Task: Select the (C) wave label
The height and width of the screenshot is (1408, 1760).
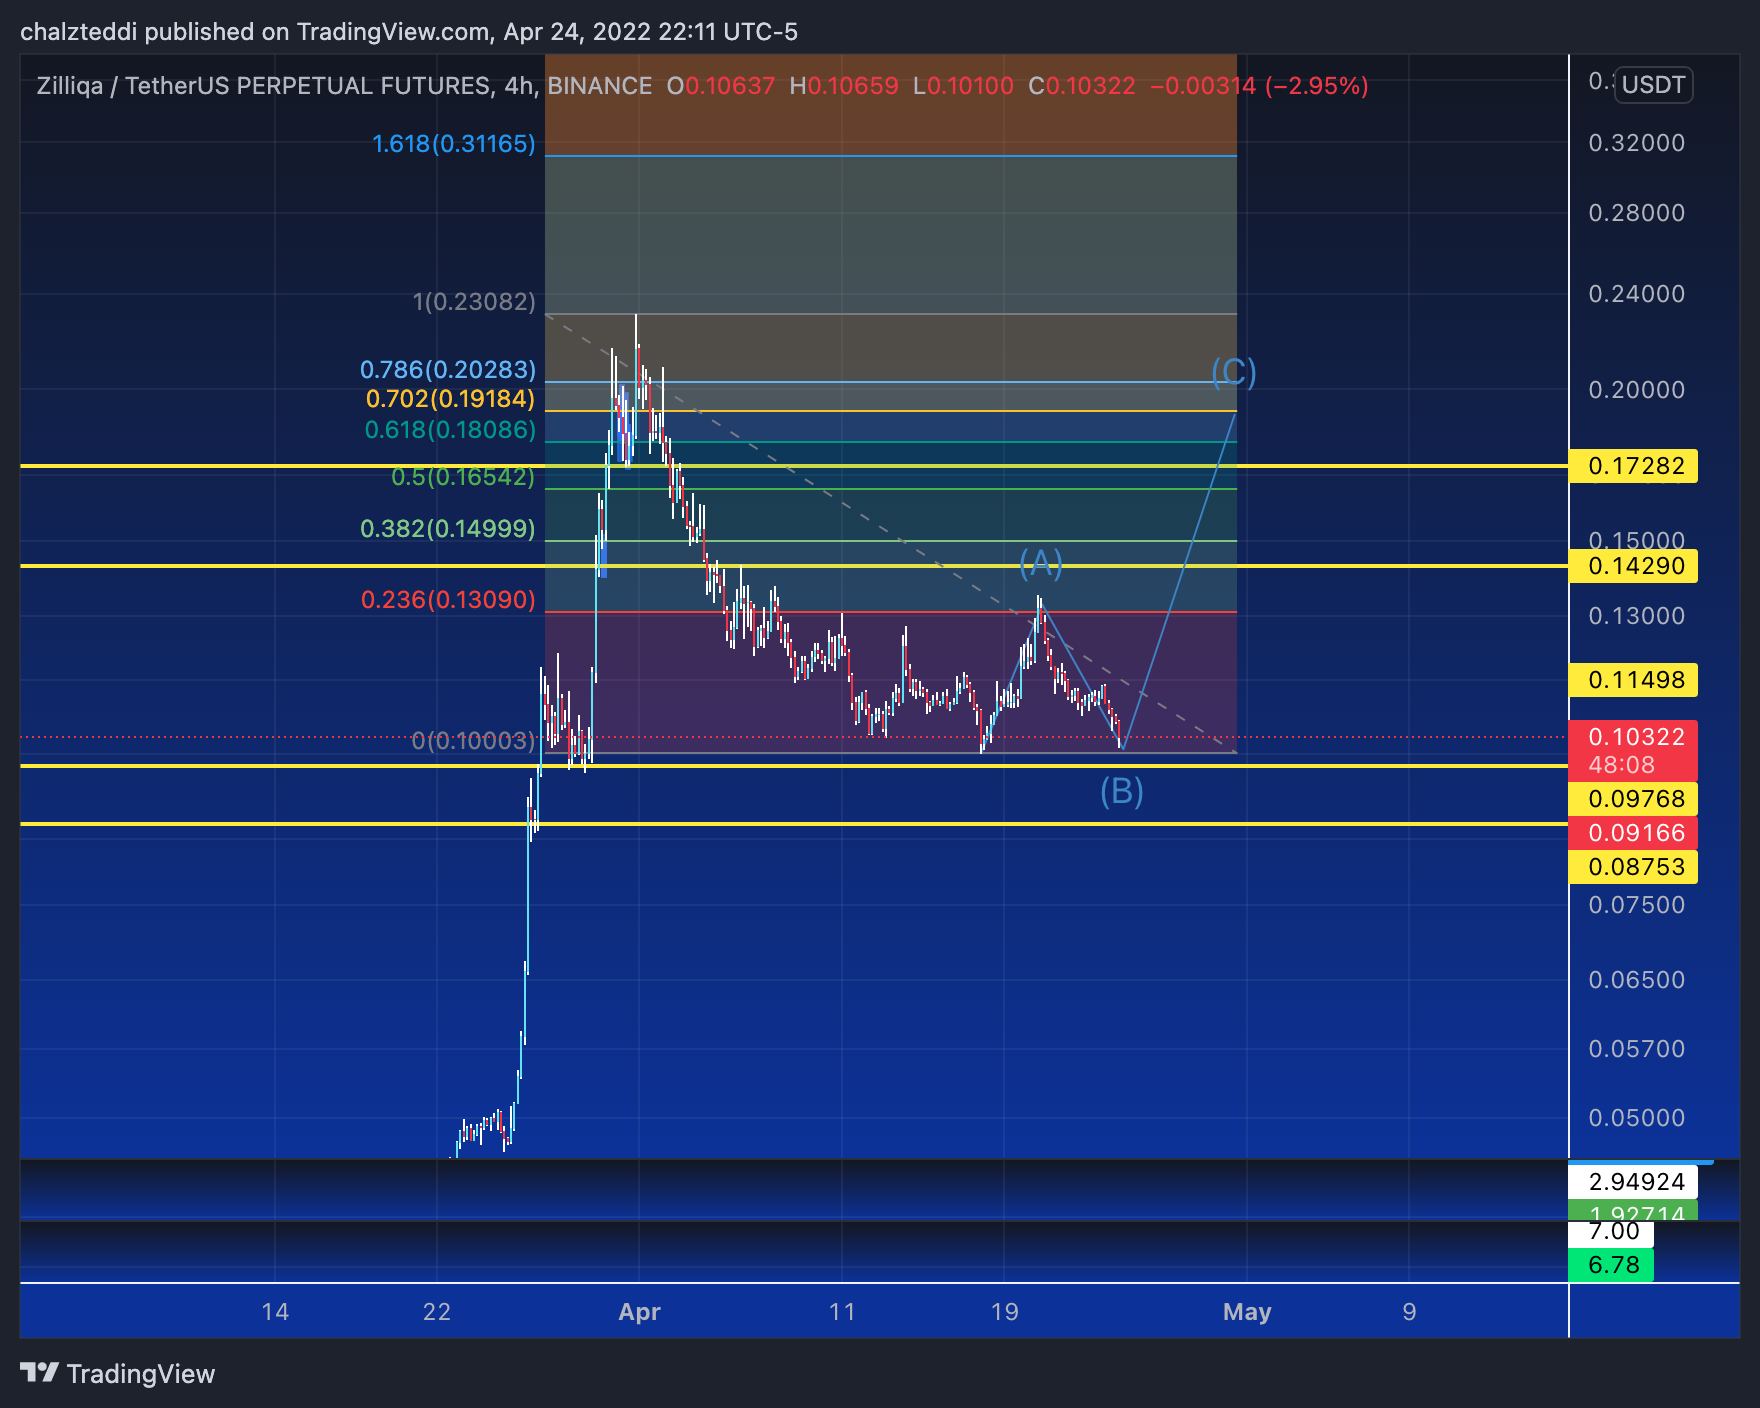Action: [x=1233, y=372]
